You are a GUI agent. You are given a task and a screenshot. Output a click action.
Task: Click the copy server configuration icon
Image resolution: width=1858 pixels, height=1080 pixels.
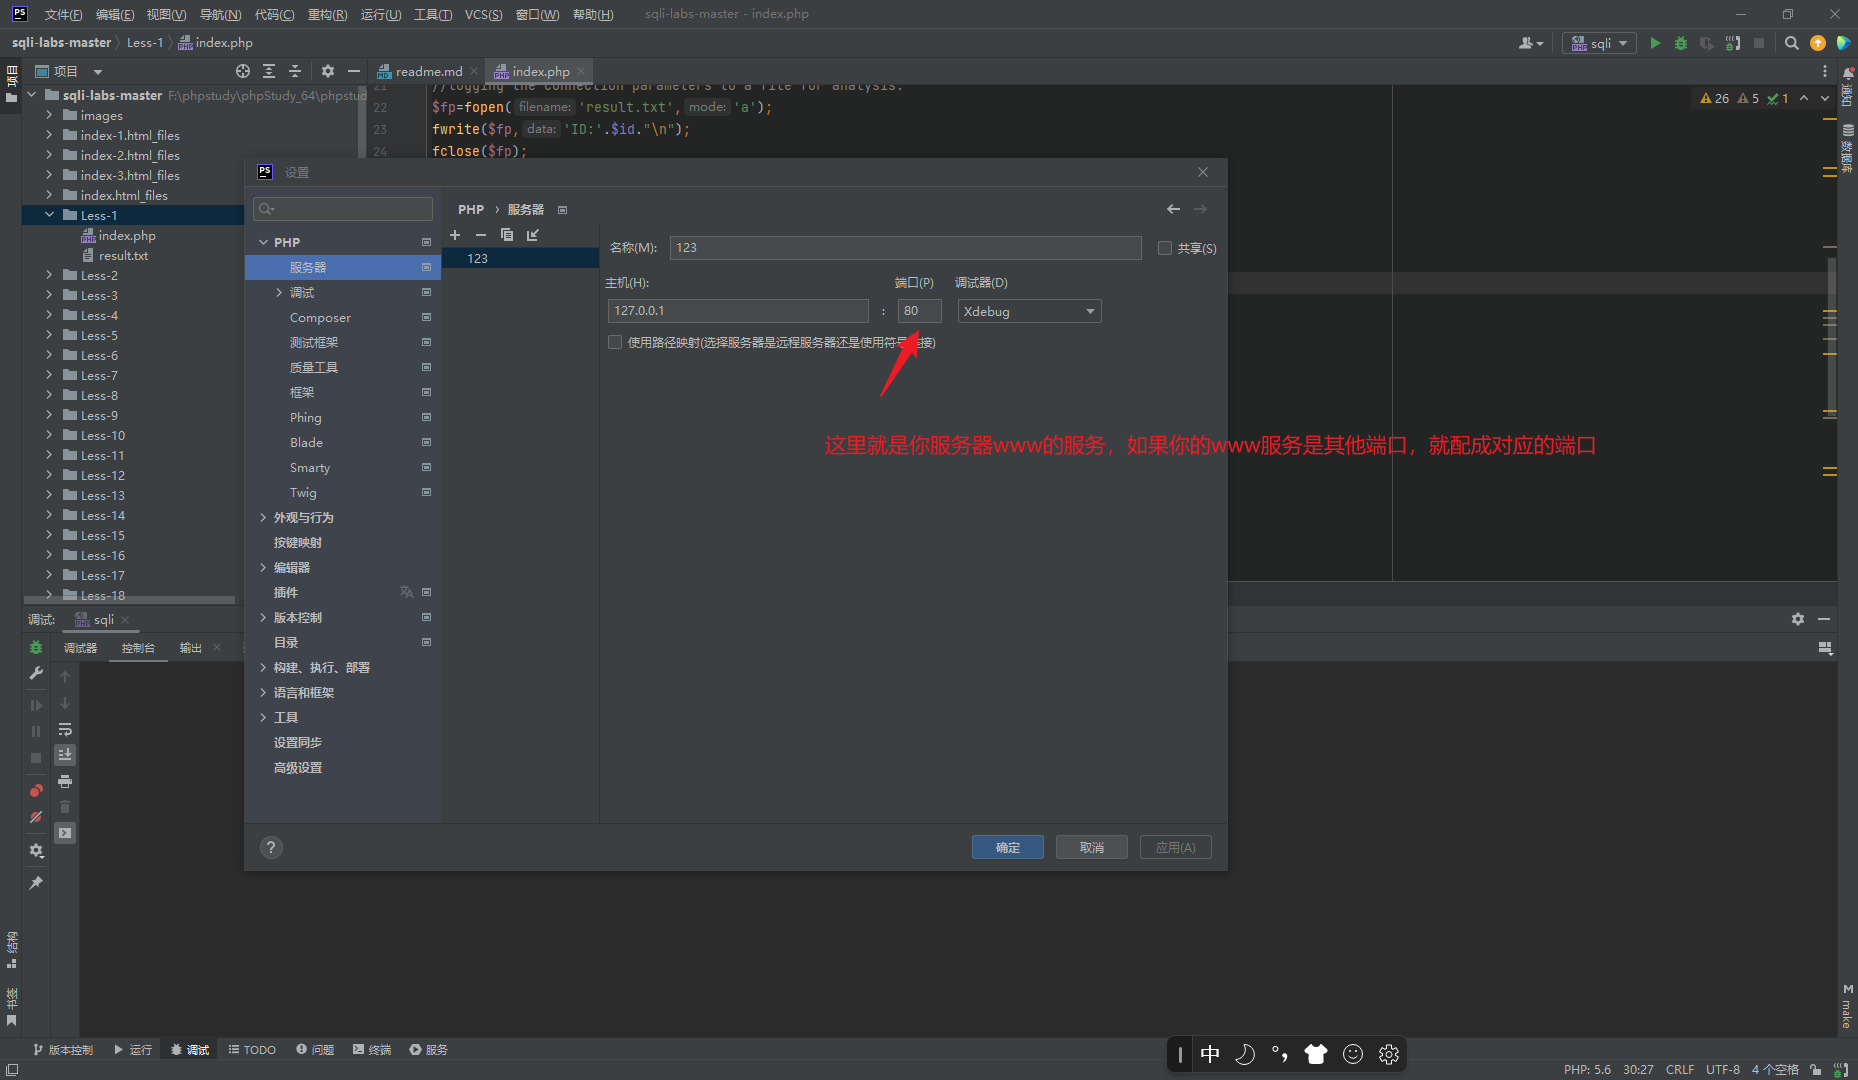pos(507,235)
